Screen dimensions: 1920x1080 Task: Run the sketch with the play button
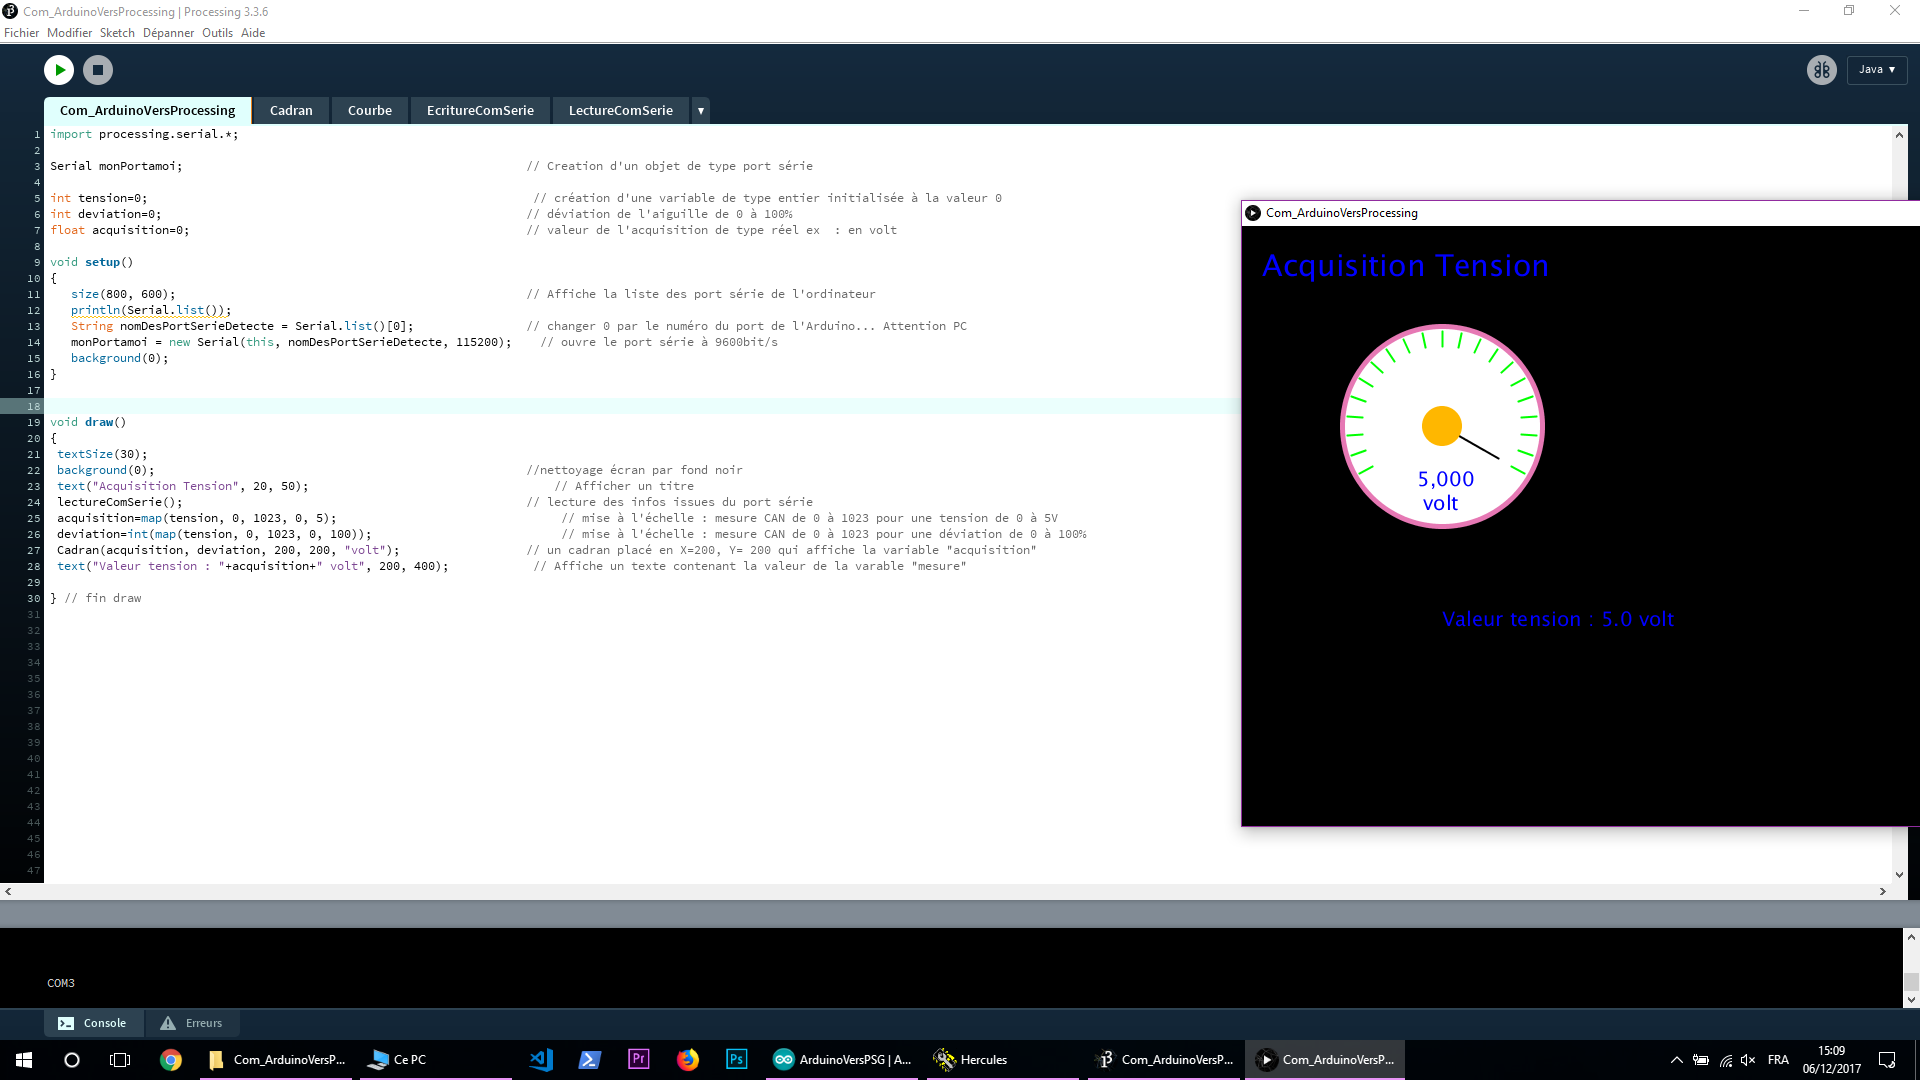click(59, 70)
